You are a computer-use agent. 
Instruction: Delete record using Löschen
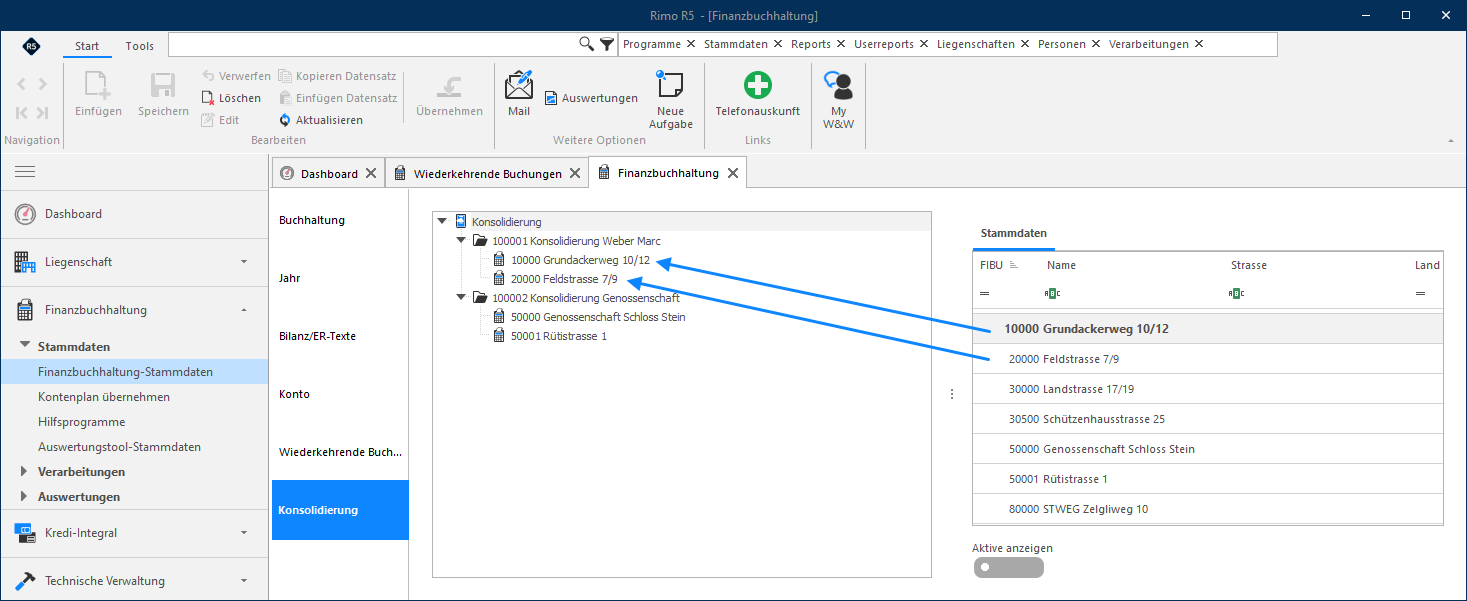231,98
